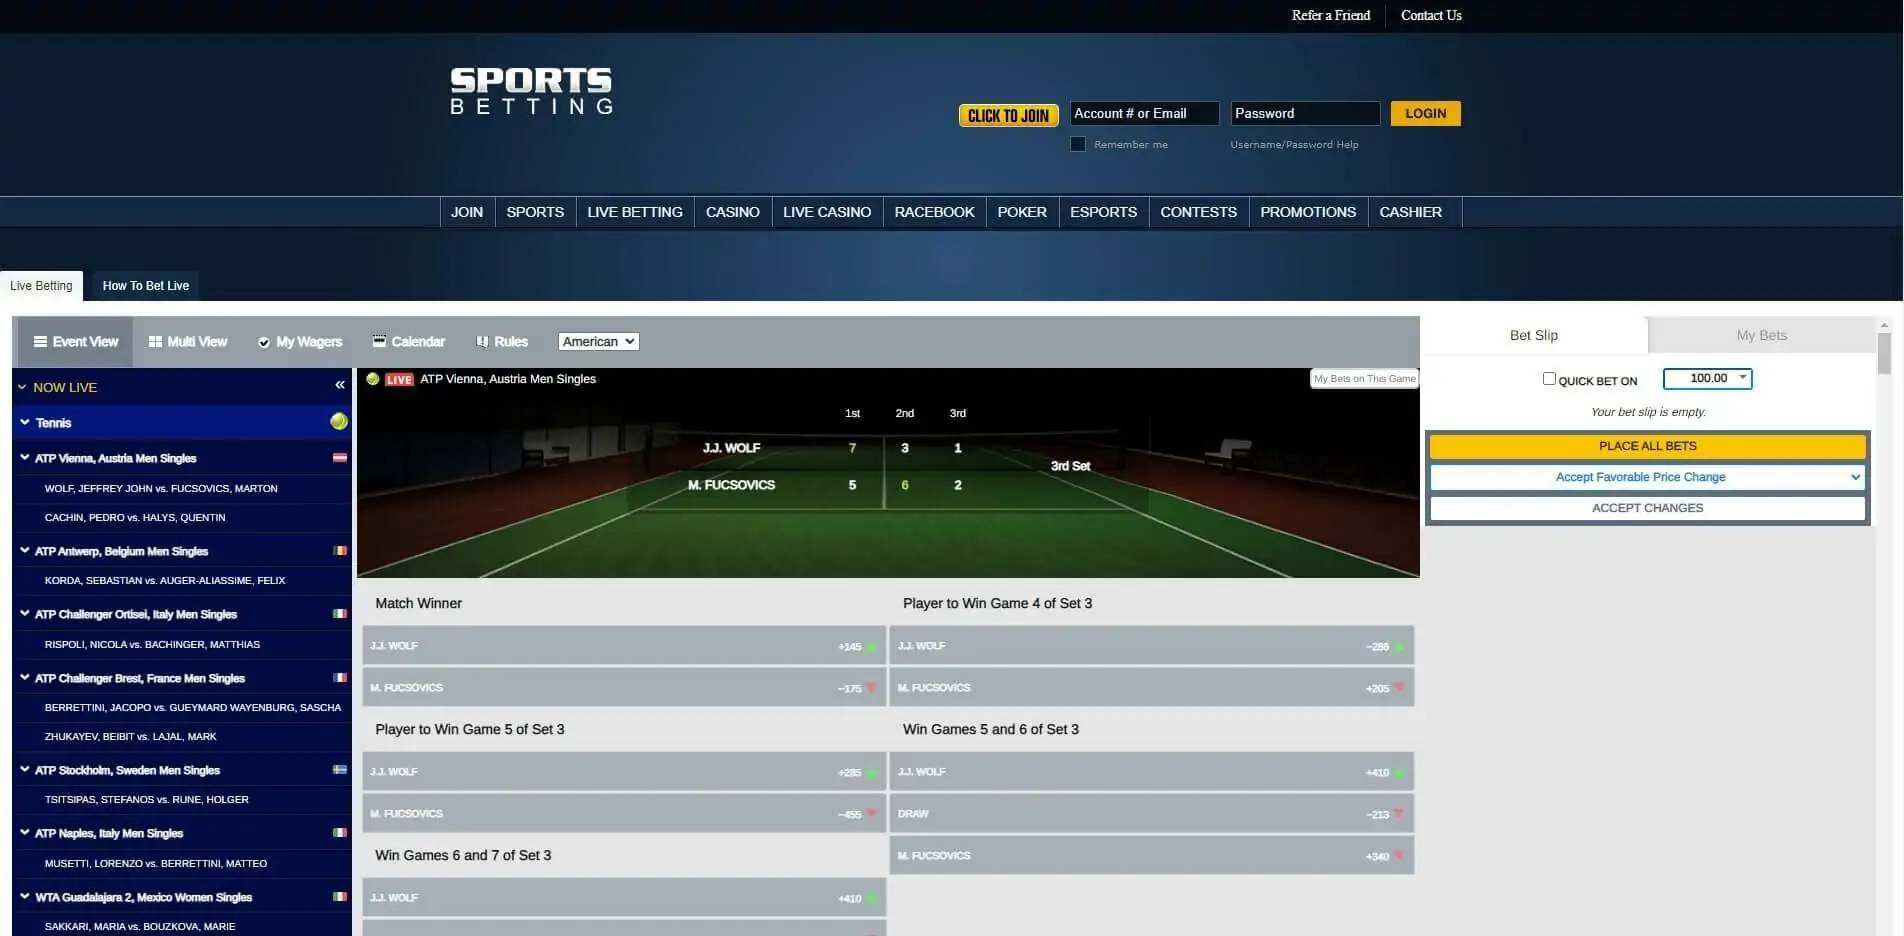Click the CLICK TO JOIN button
Image resolution: width=1904 pixels, height=936 pixels.
[x=1008, y=115]
